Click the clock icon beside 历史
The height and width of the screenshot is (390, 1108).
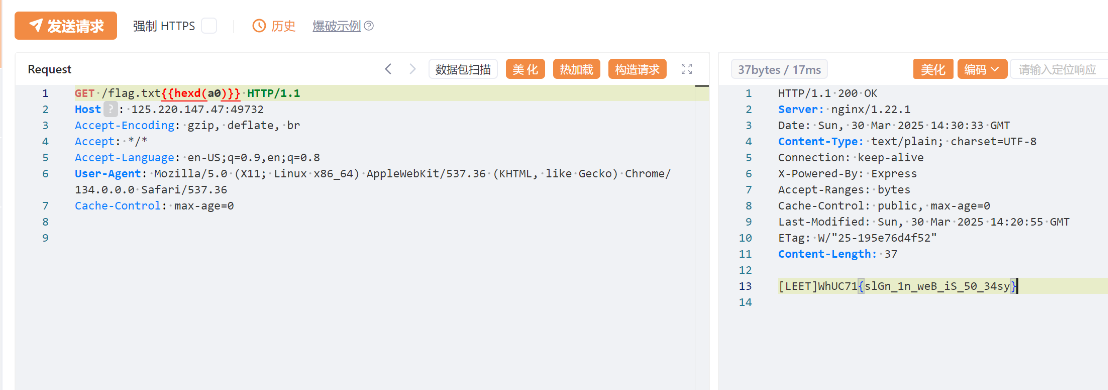[259, 26]
